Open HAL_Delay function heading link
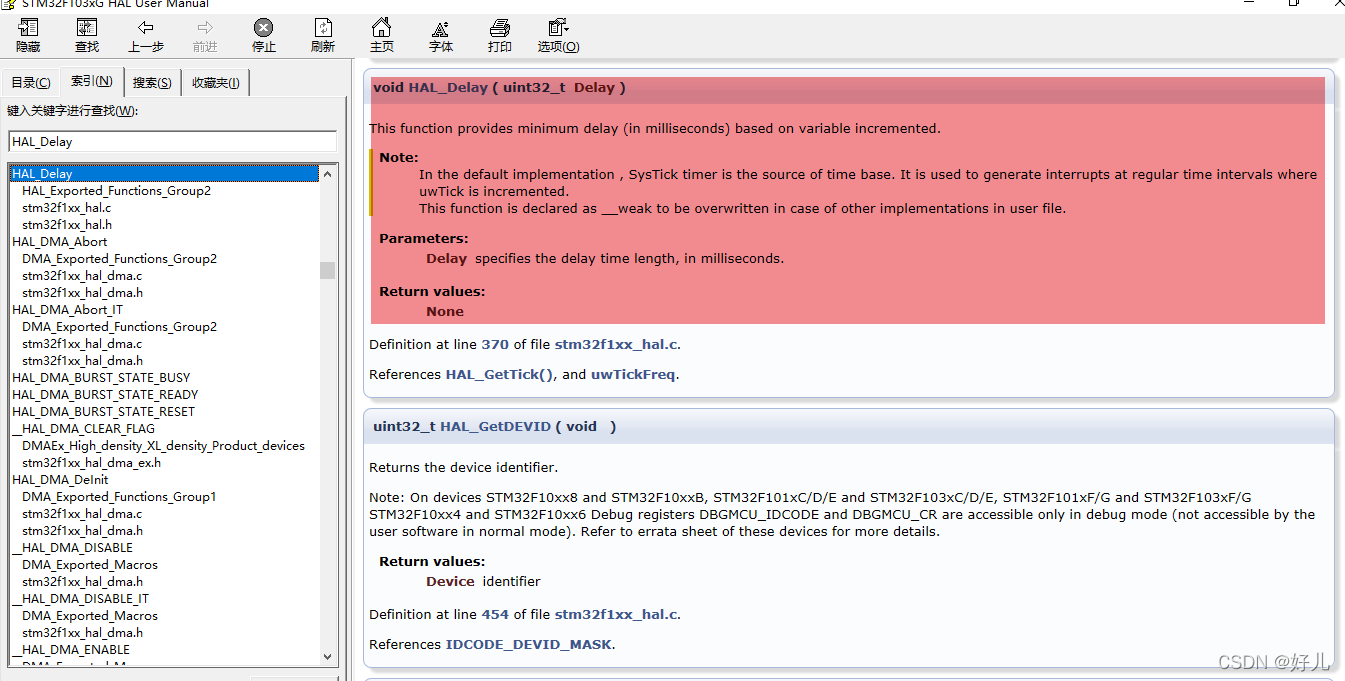Image resolution: width=1345 pixels, height=681 pixels. [448, 87]
